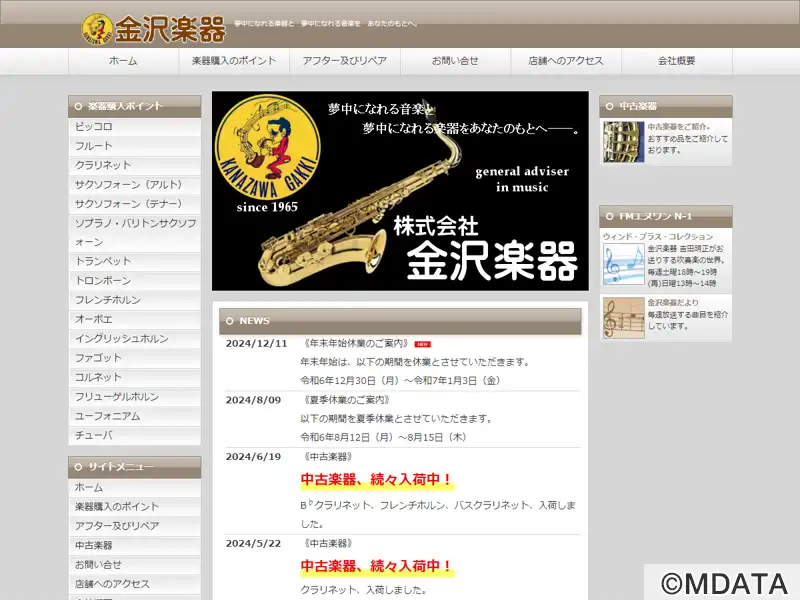Screen dimensions: 800x600
Task: Click クラリネット、入荷しました。 news text
Action: pos(364,590)
